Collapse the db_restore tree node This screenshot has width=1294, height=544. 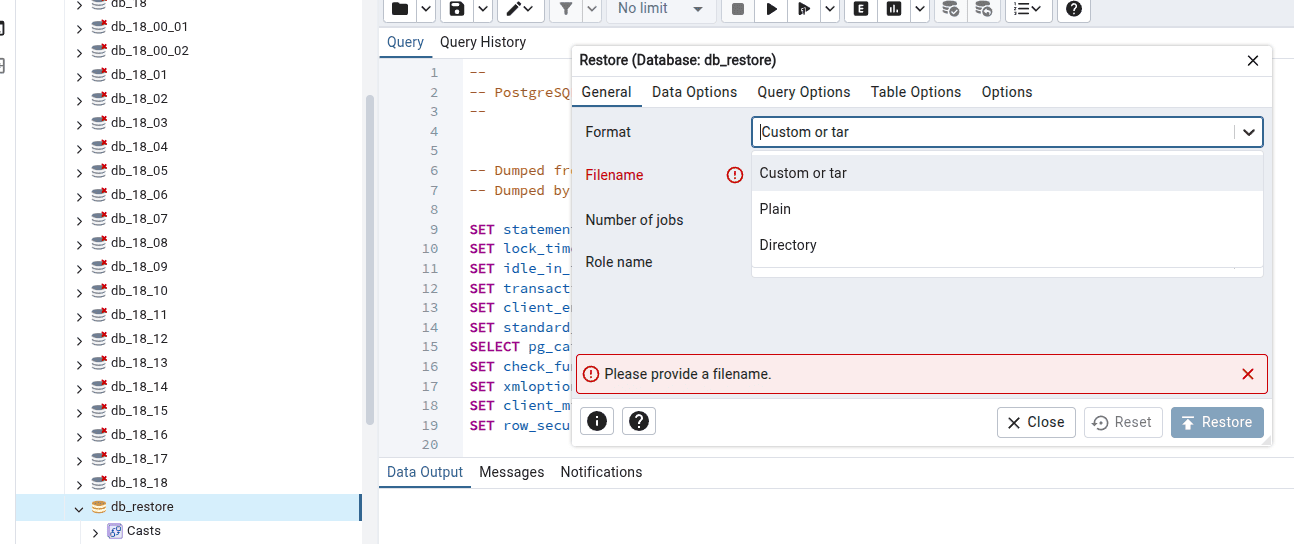[79, 507]
